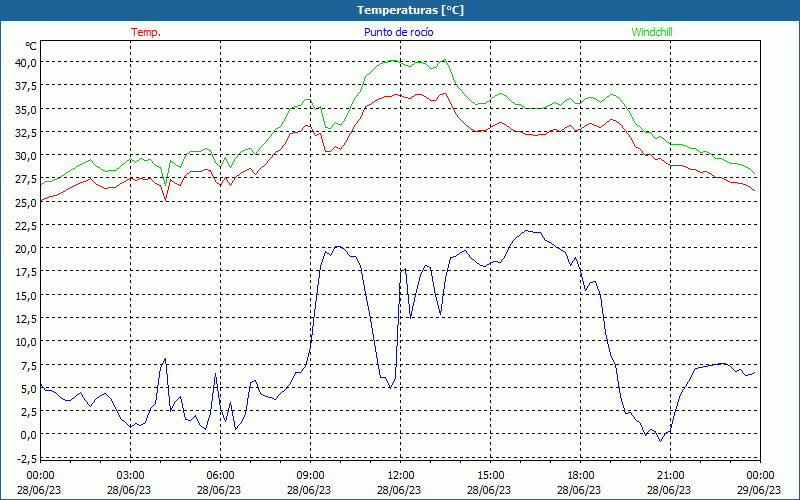Viewport: 800px width, 500px height.
Task: Click the '25,0' y-axis value
Action: [x=27, y=203]
